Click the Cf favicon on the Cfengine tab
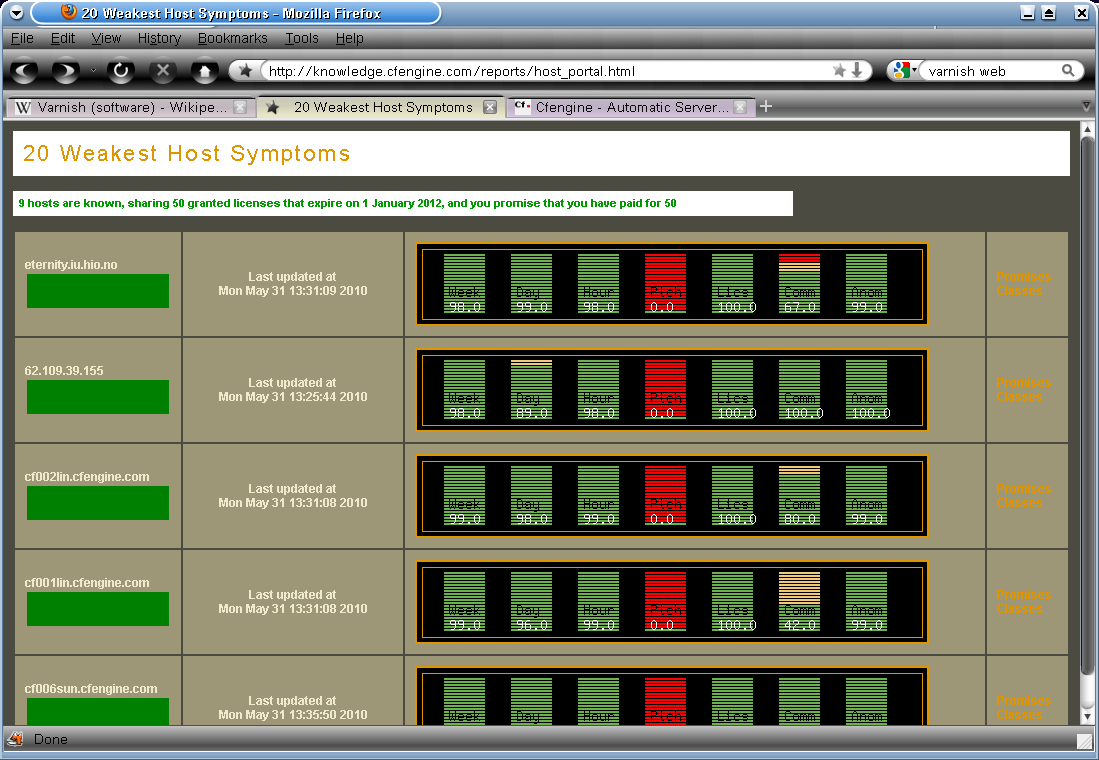The width and height of the screenshot is (1099, 760). [x=522, y=107]
